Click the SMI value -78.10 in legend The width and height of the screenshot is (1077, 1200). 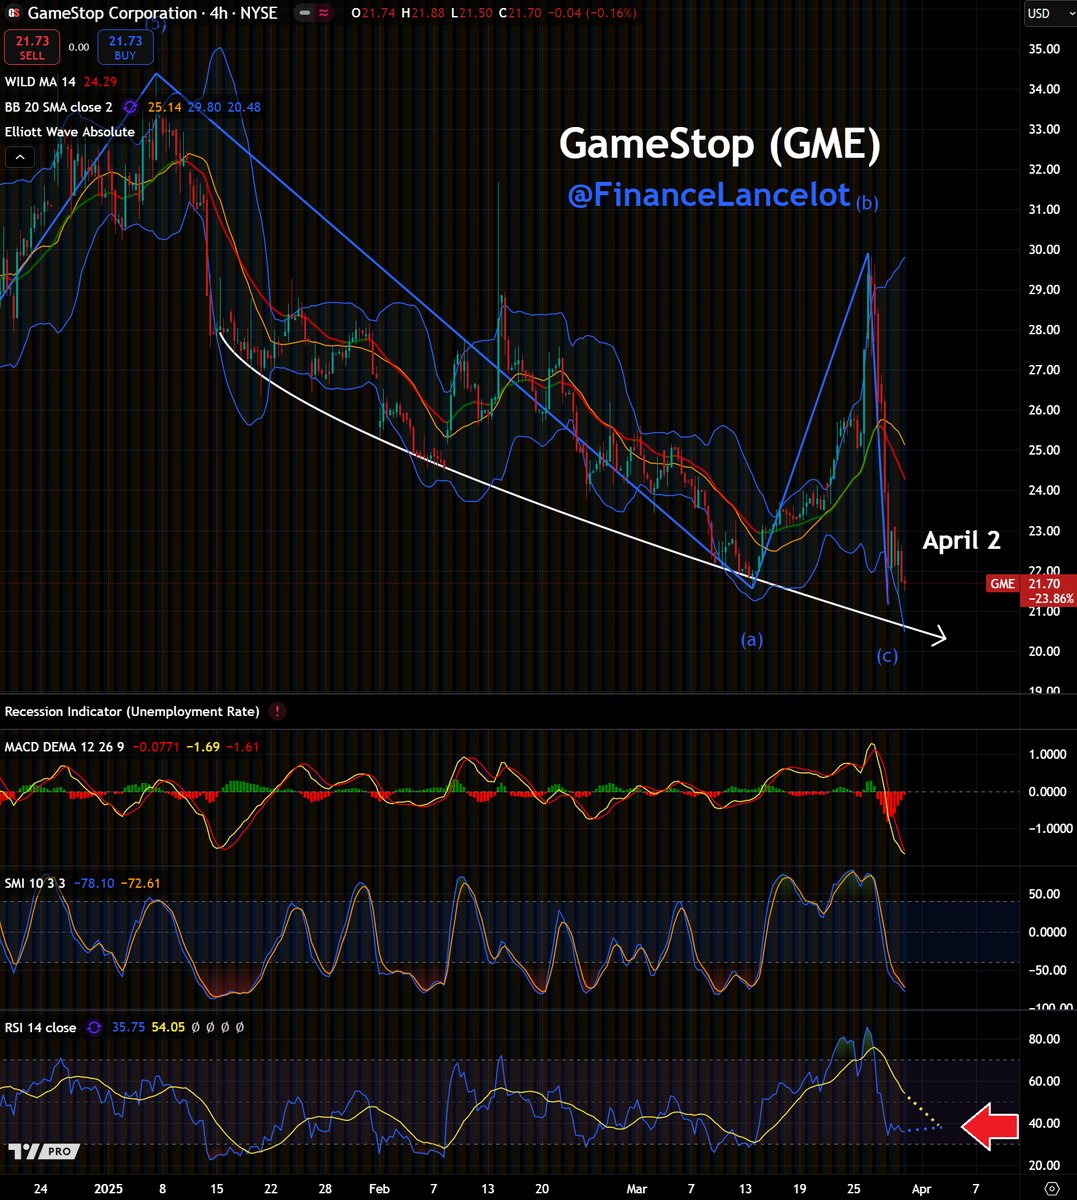click(95, 883)
